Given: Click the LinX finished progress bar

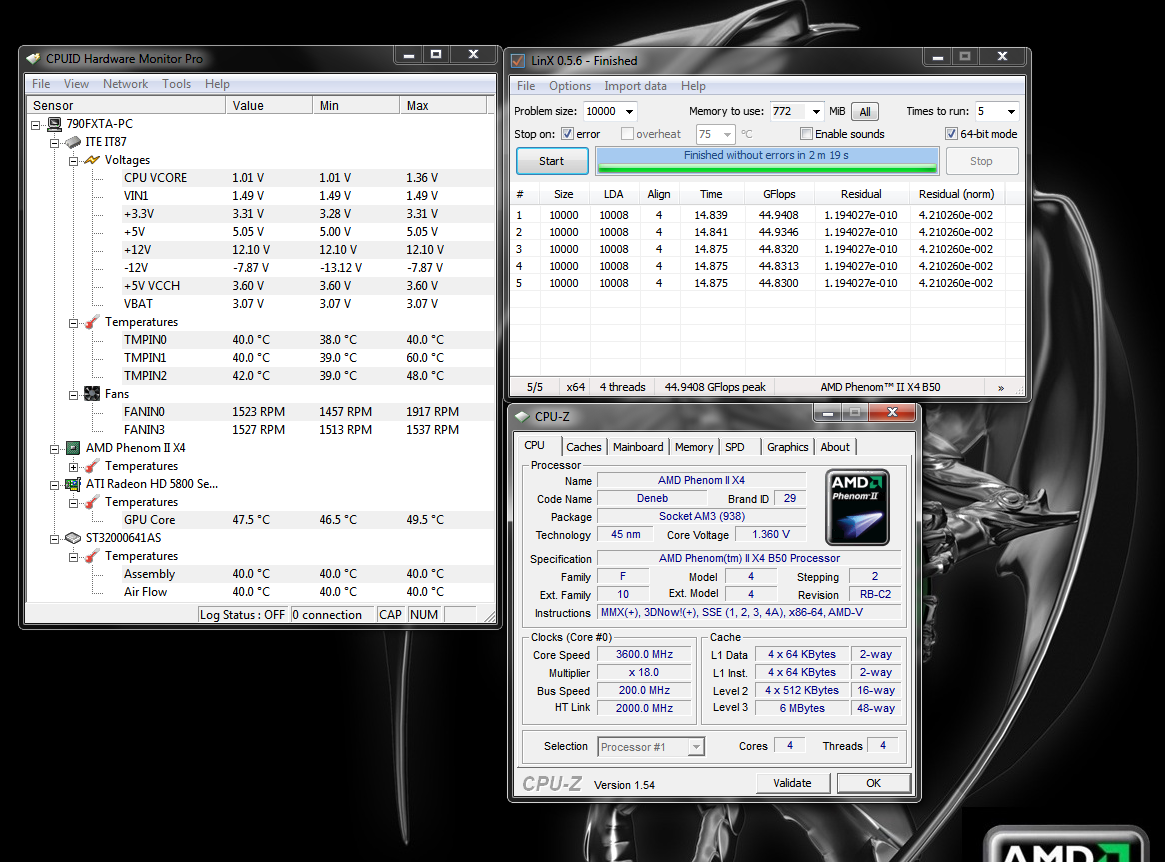Looking at the screenshot, I should click(x=766, y=161).
